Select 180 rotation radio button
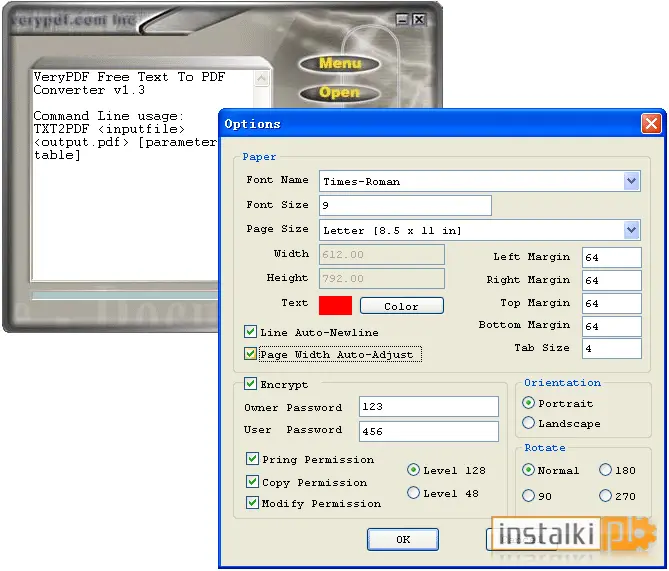Screen dimensions: 669x571 pos(605,470)
